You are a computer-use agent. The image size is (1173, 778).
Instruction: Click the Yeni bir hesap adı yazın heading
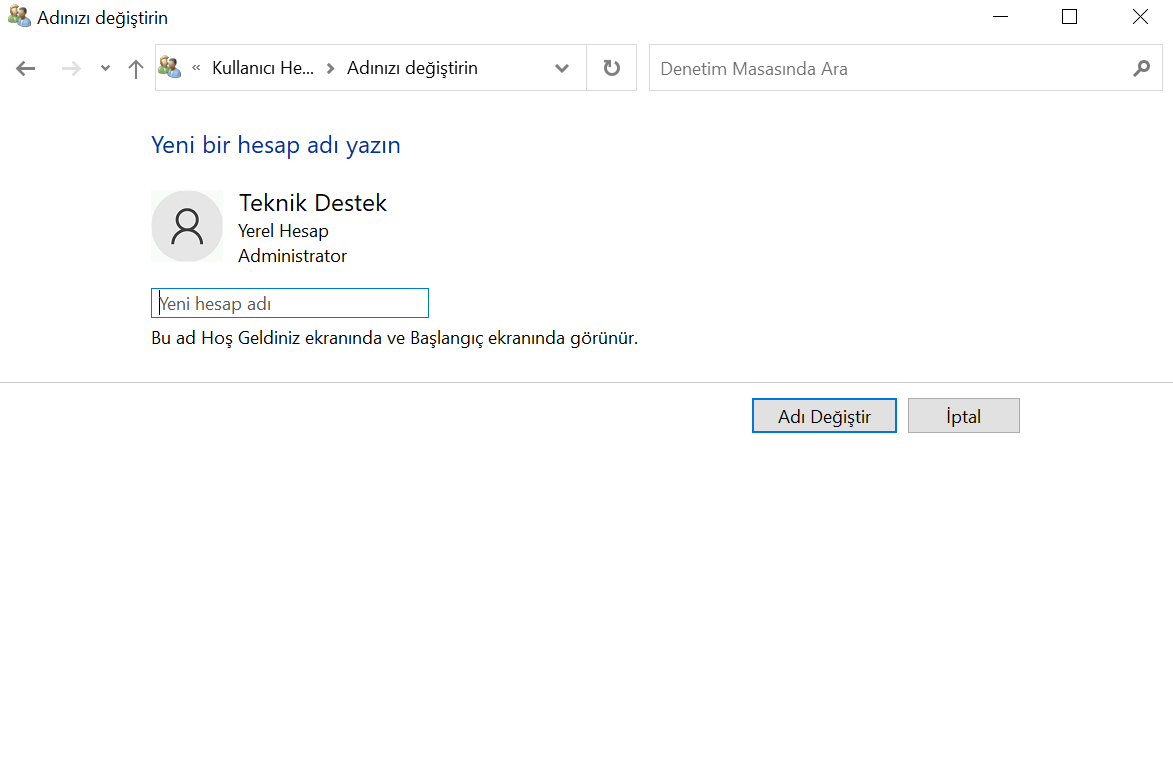coord(275,145)
